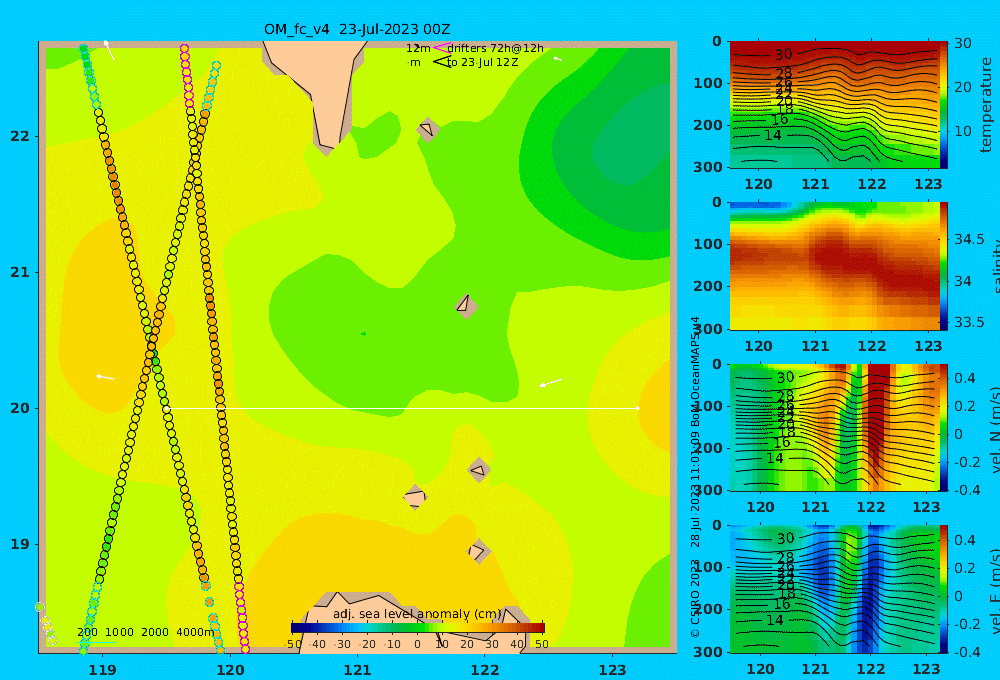Click contour label '14' in temperature panel
1000x680 pixels.
(772, 135)
